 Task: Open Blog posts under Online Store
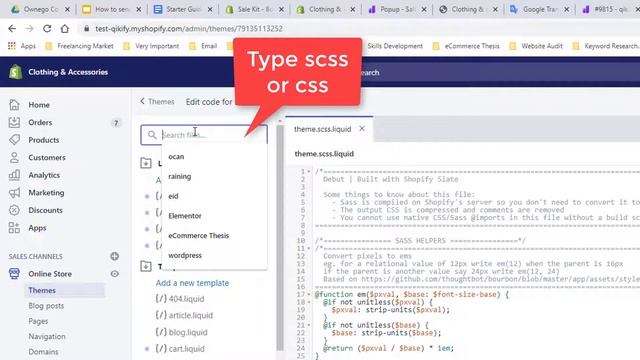tap(46, 306)
